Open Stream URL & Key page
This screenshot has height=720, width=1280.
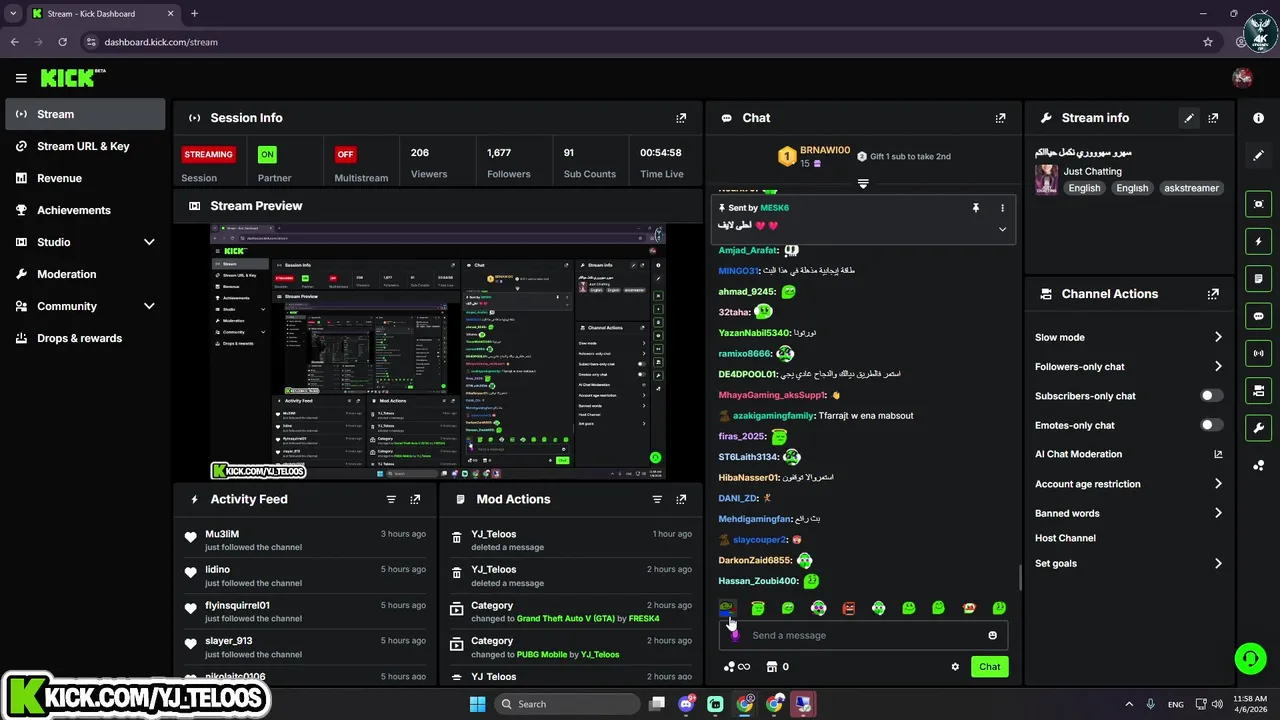(85, 146)
